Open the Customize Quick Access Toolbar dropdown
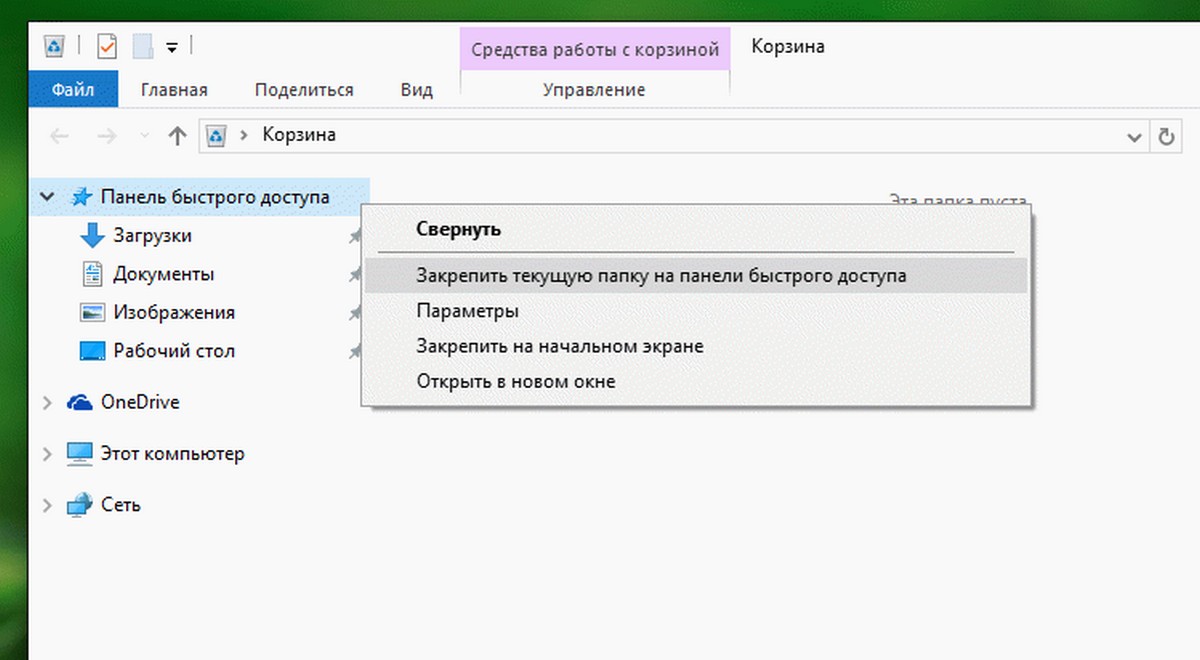Screen dimensions: 1200x660 pos(172,47)
